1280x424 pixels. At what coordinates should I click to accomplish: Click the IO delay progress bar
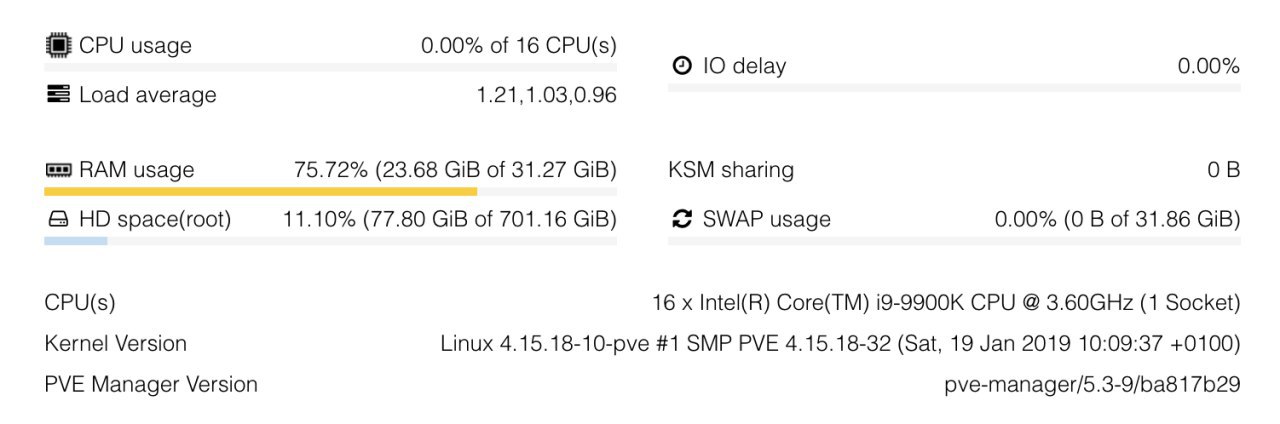(953, 88)
